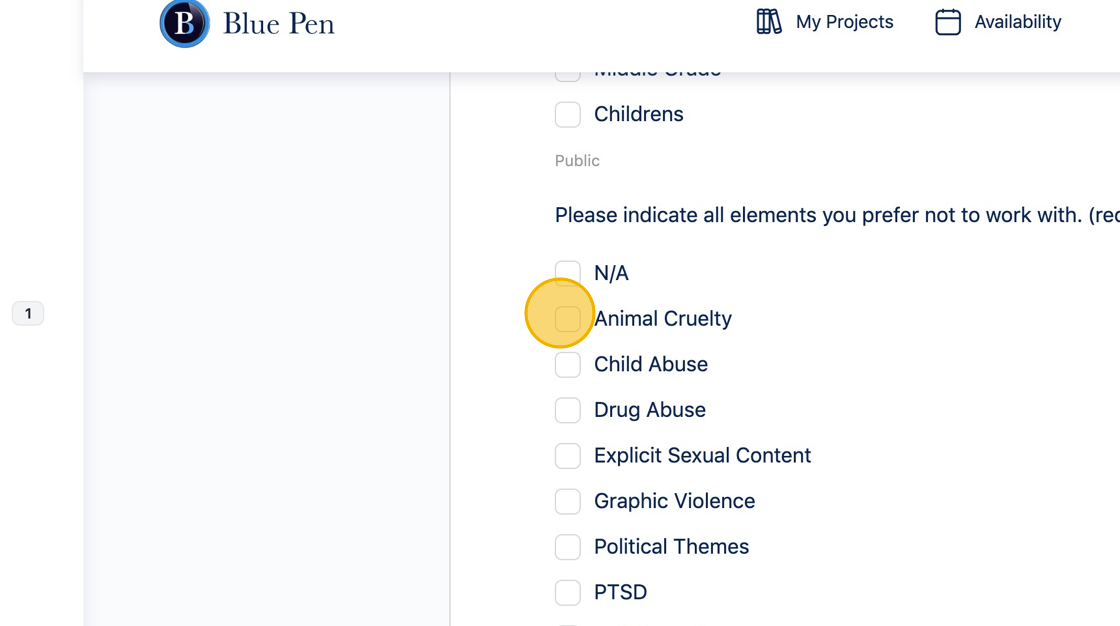Open the My Projects menu label
Screen dimensions: 1120x626
click(844, 22)
